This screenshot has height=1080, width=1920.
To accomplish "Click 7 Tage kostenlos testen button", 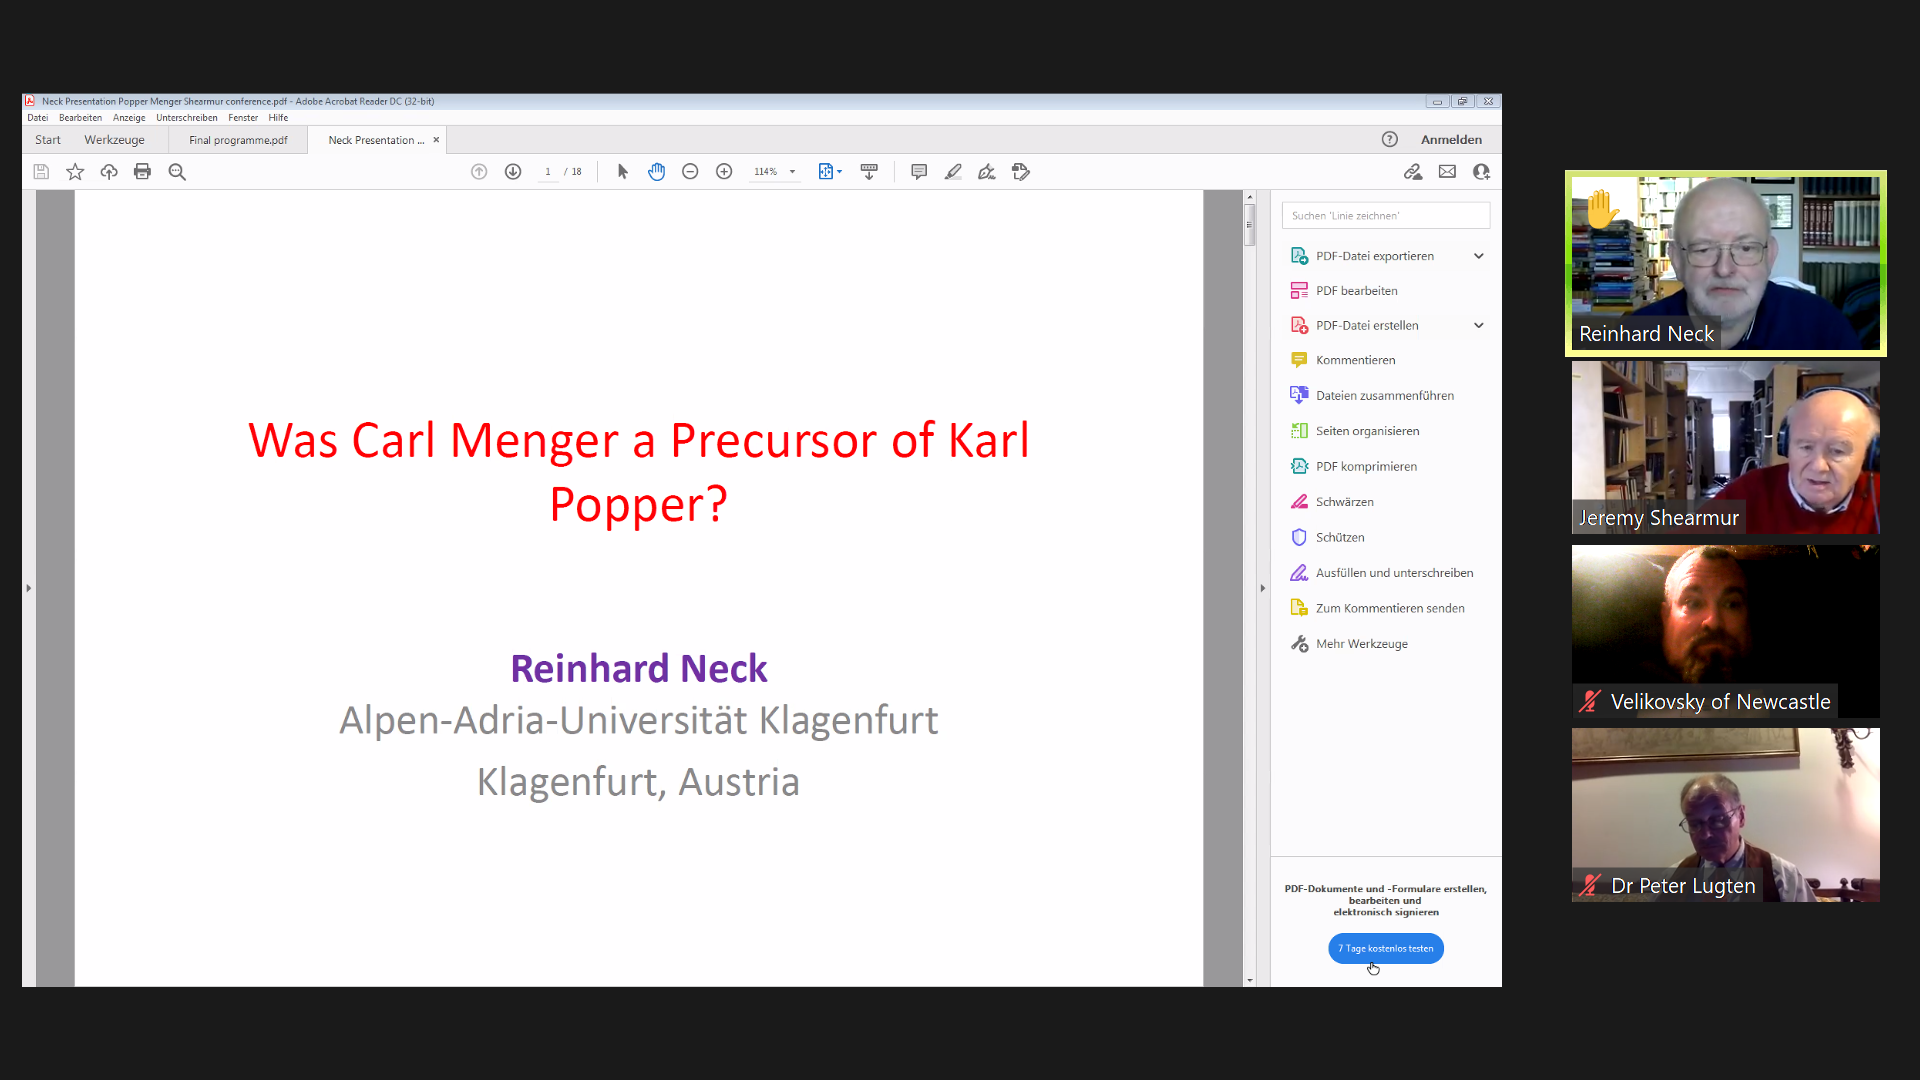I will click(x=1385, y=948).
